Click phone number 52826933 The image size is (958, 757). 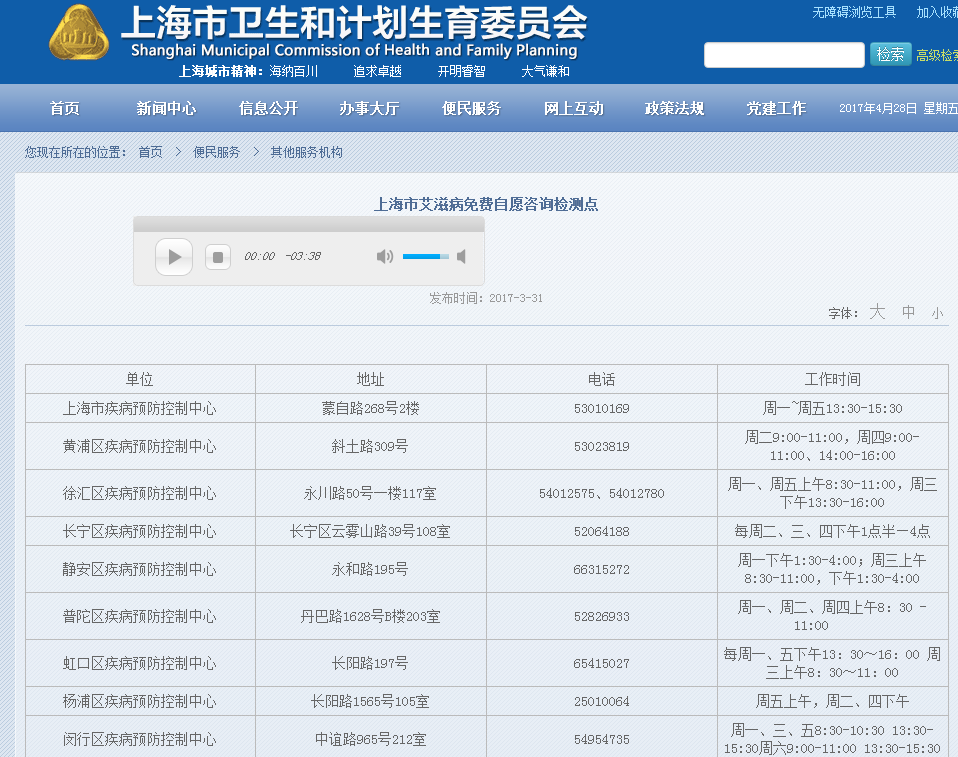pyautogui.click(x=601, y=616)
